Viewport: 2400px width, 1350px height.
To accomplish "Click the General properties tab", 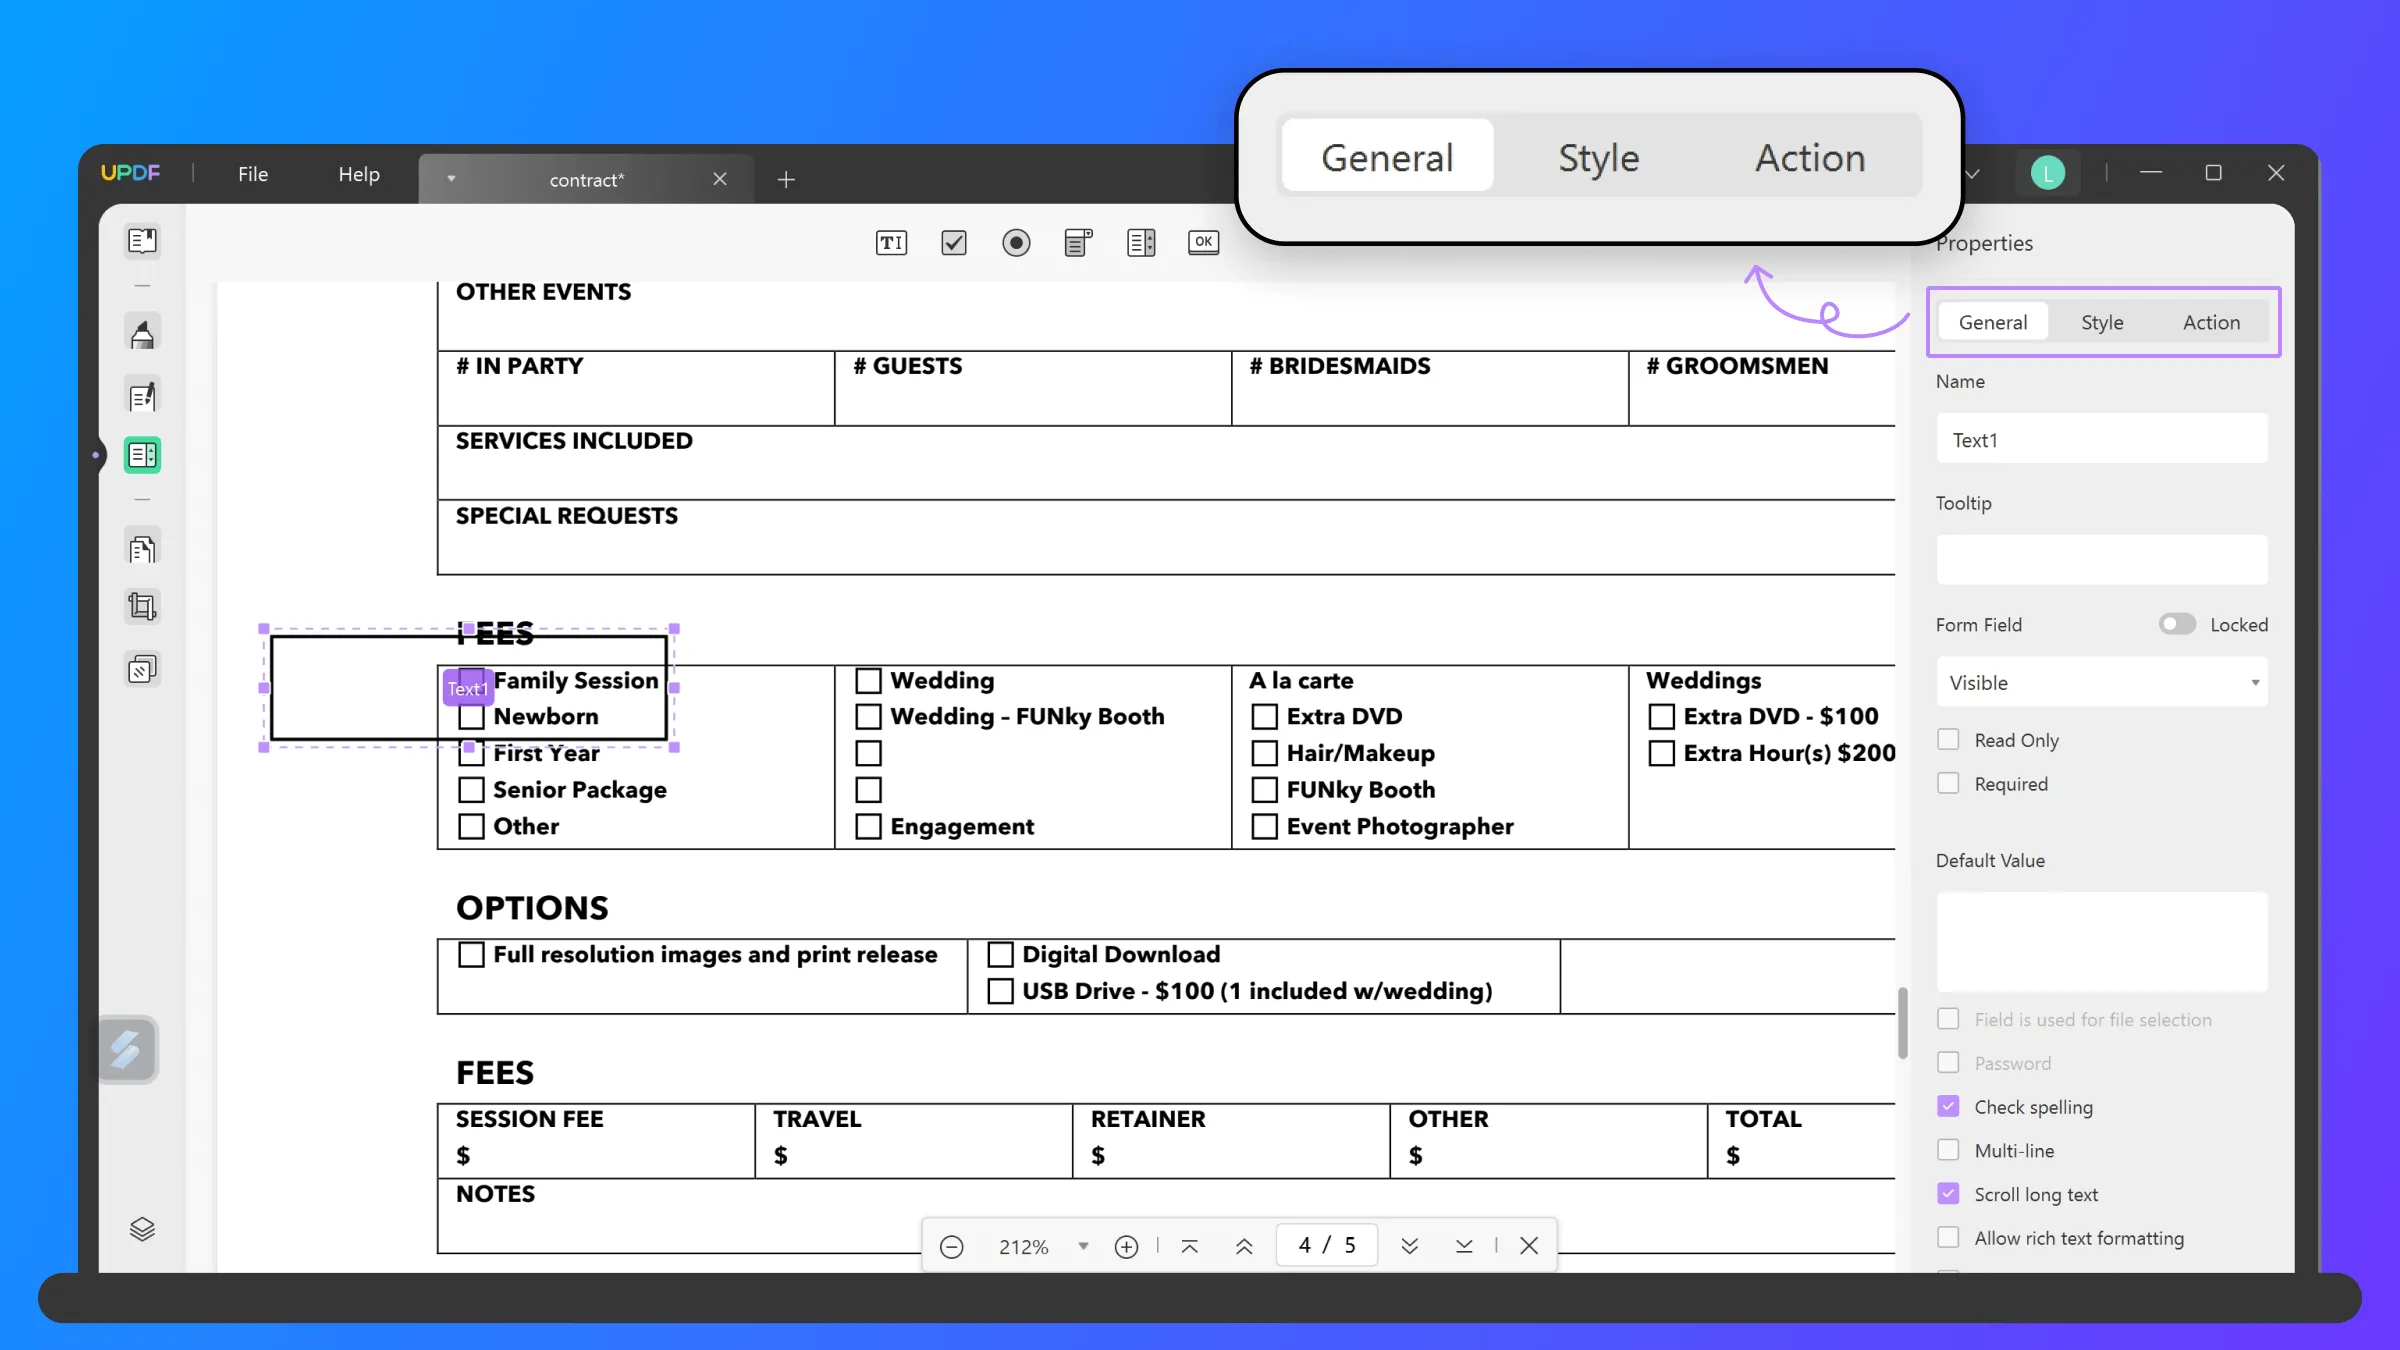I will click(x=1993, y=321).
